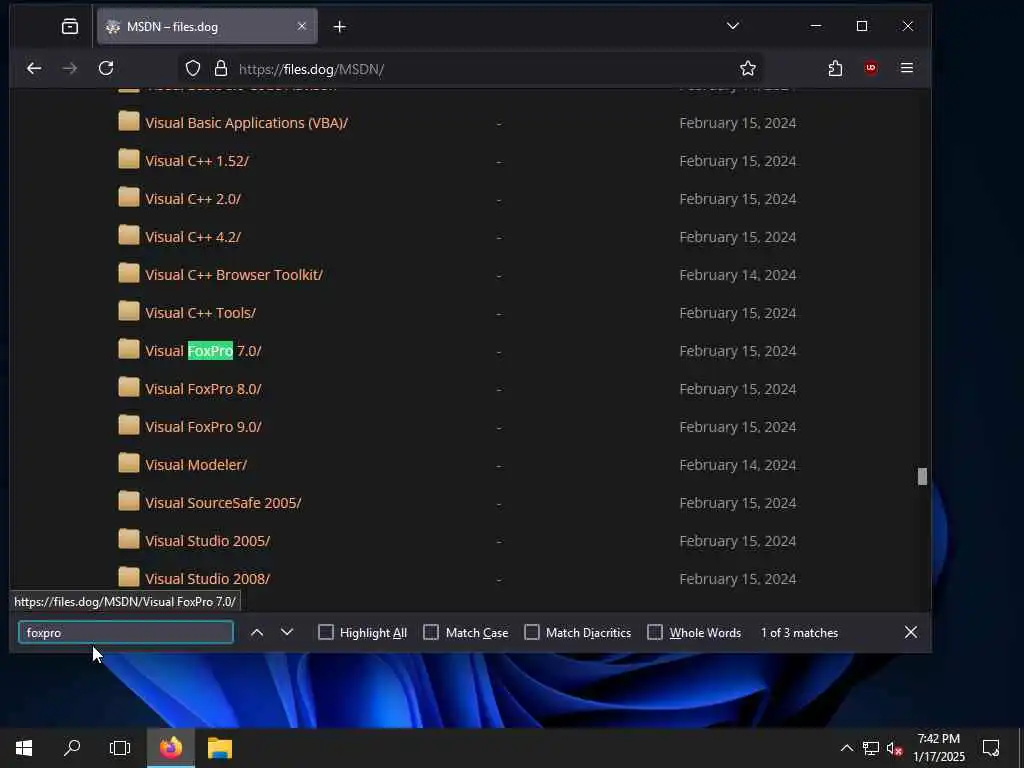
Task: Open the network status tray icon
Action: (871, 748)
